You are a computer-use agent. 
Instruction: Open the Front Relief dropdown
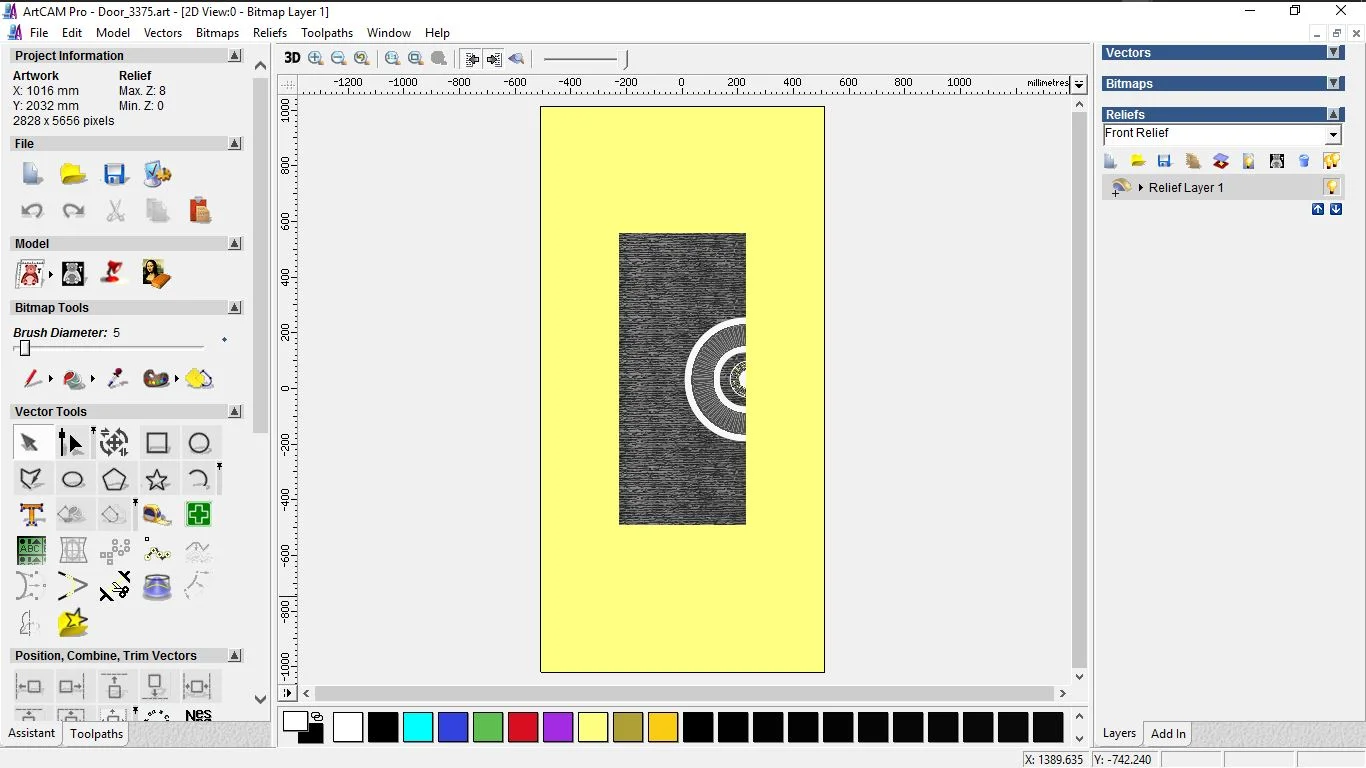click(1333, 135)
